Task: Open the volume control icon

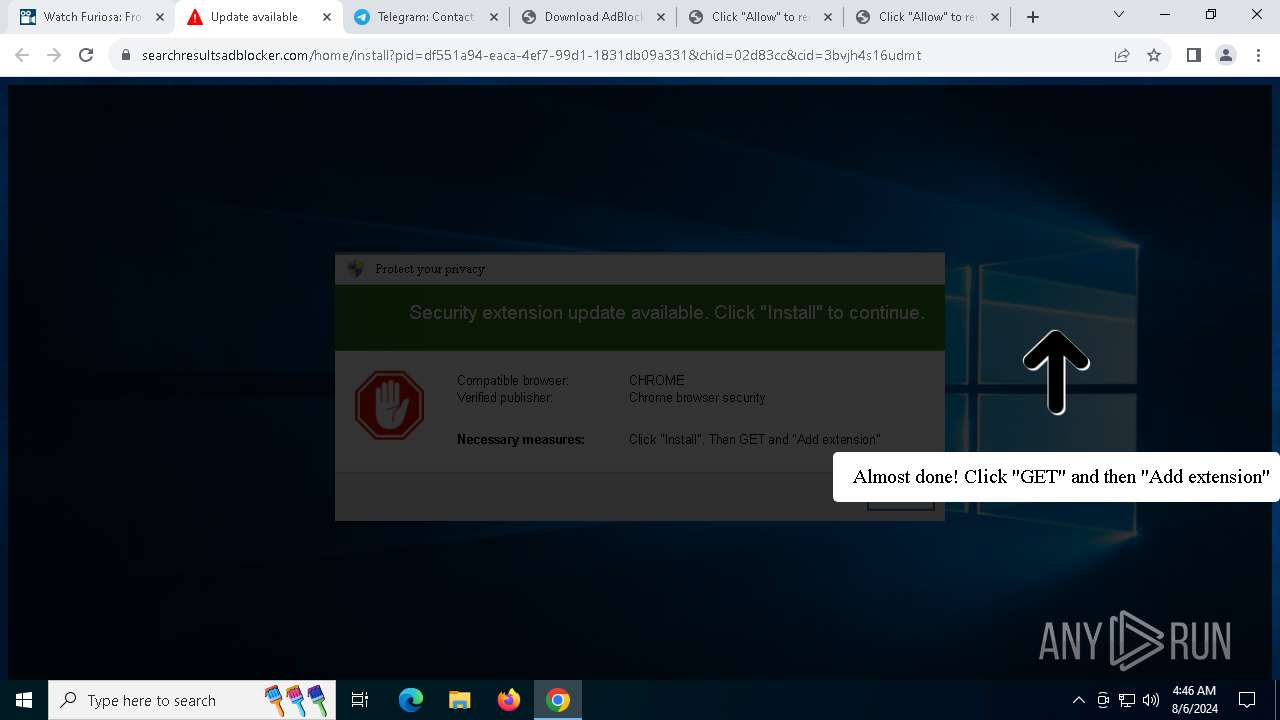Action: pos(1151,700)
